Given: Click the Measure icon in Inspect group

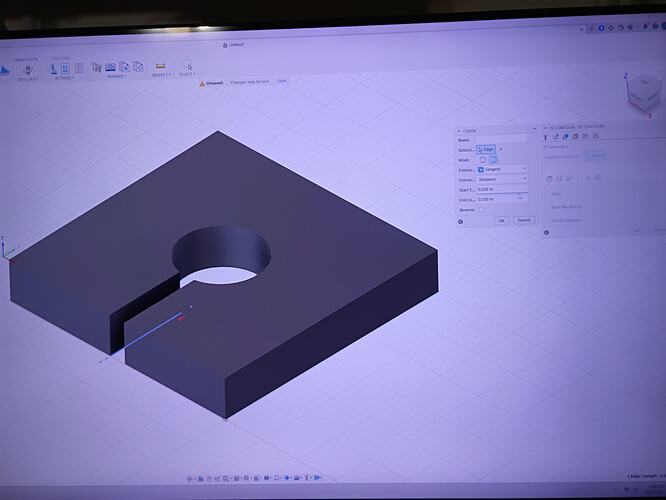Looking at the screenshot, I should [161, 66].
